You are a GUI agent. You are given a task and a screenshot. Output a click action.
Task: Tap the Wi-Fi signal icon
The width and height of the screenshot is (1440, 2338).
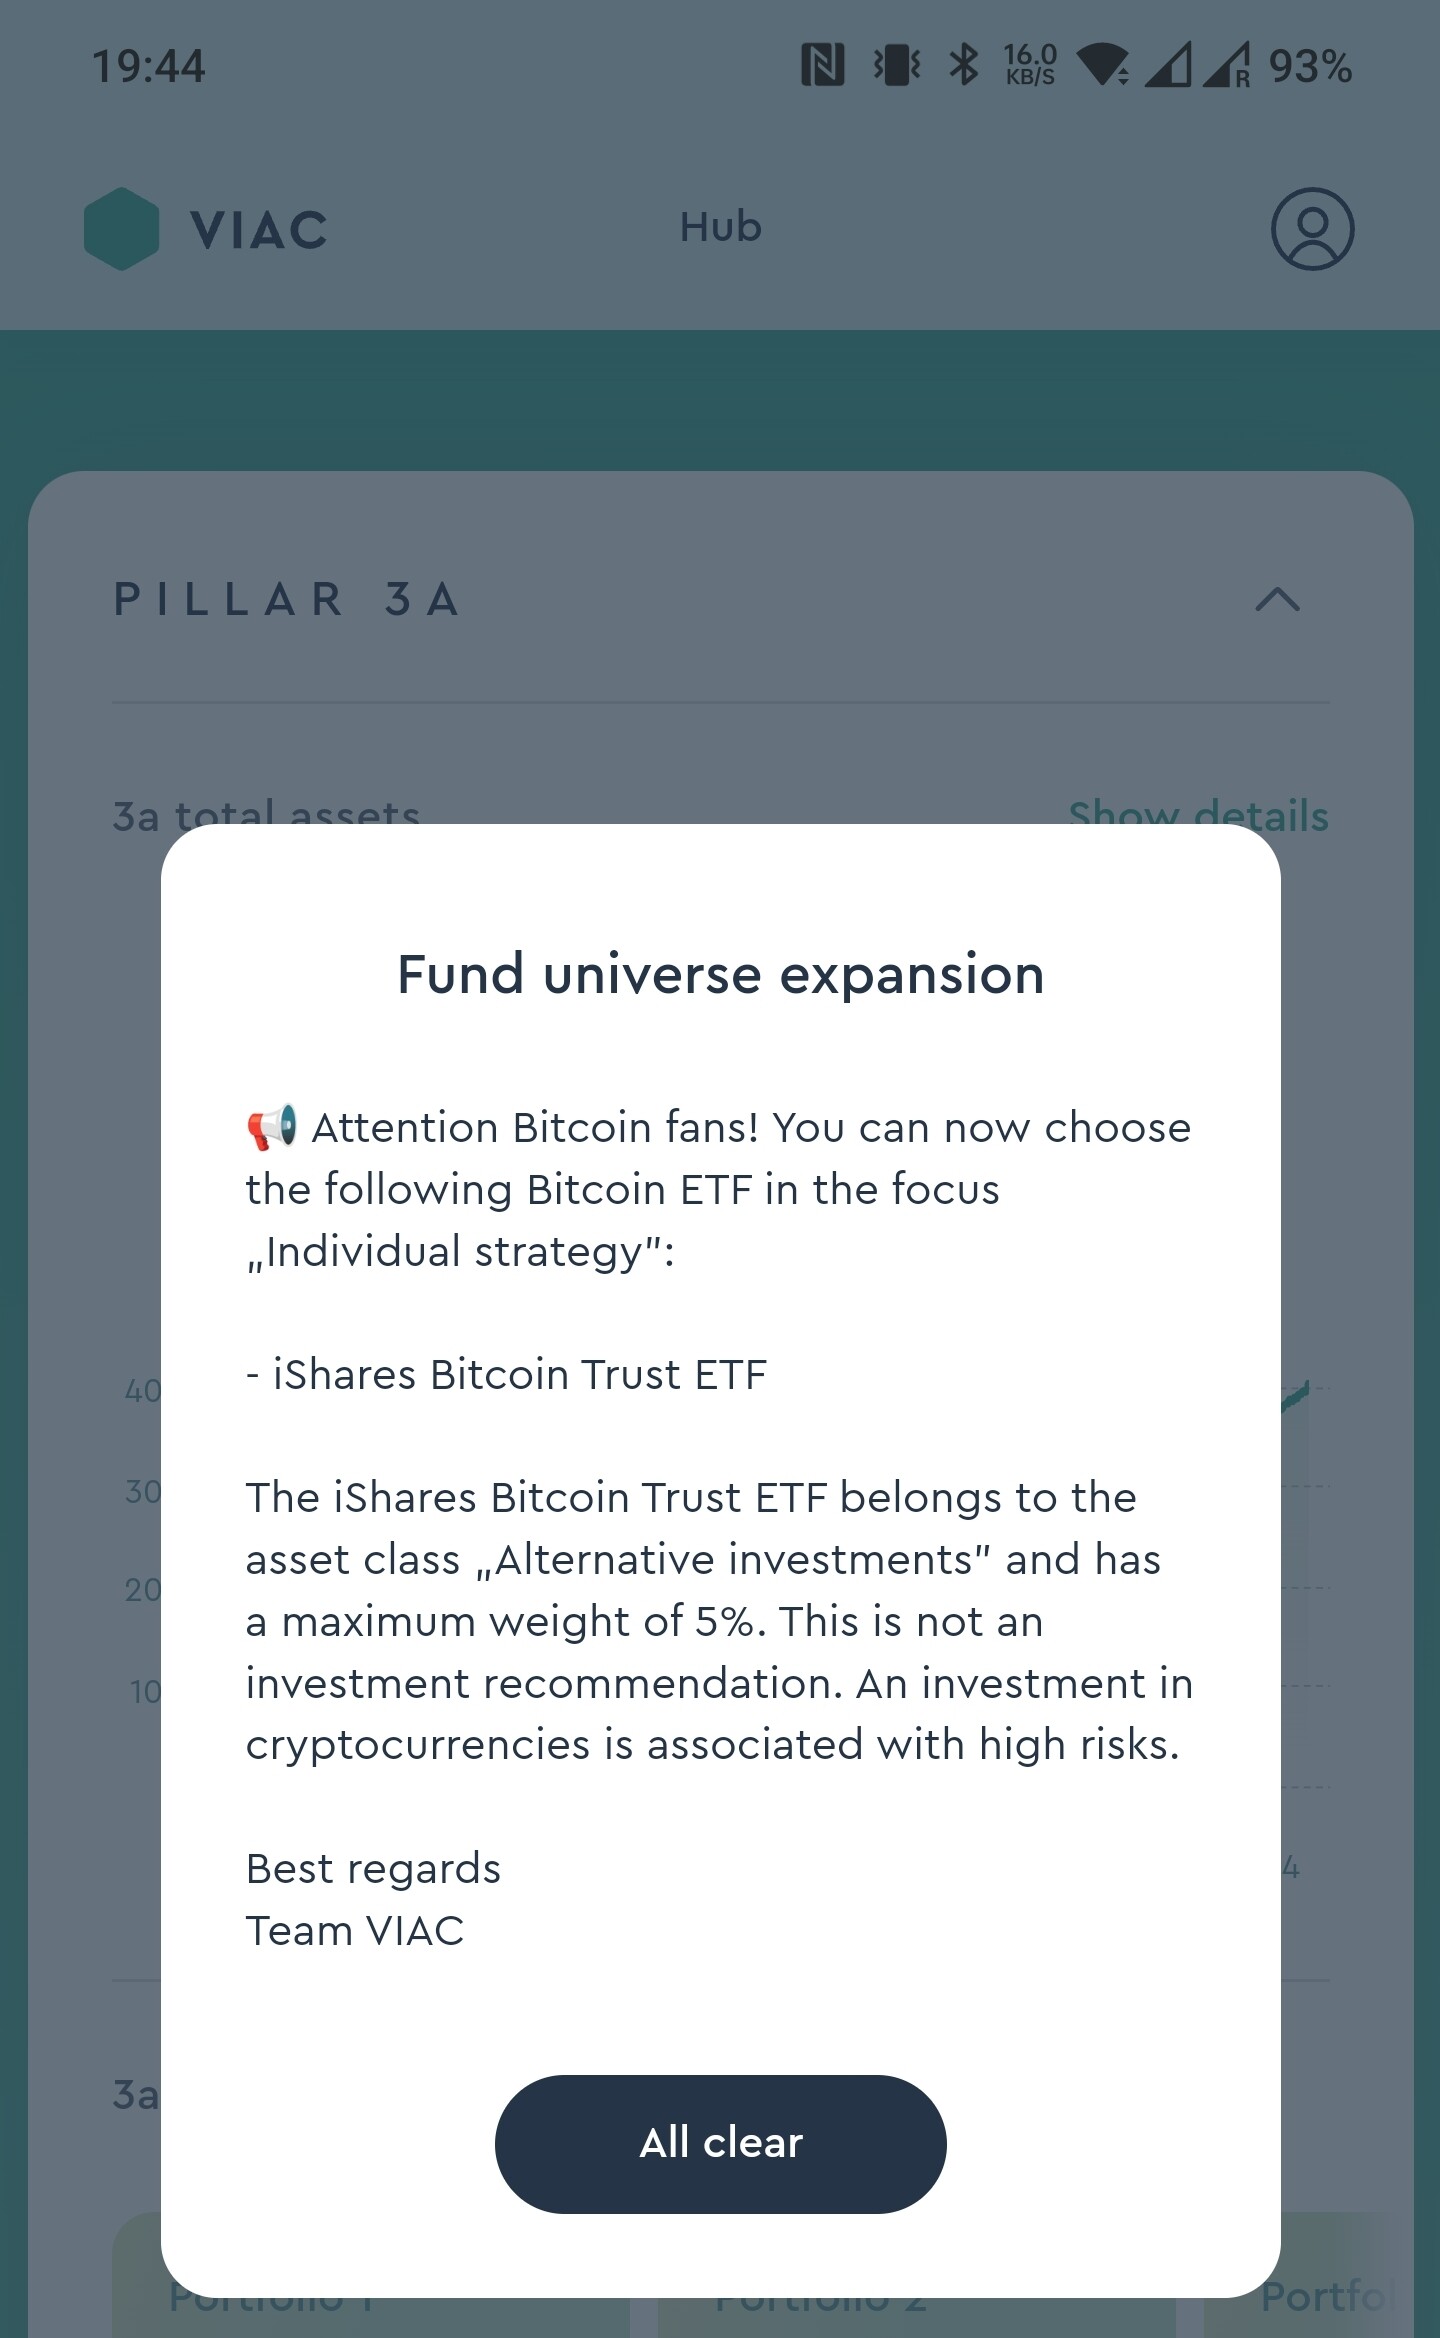1103,66
